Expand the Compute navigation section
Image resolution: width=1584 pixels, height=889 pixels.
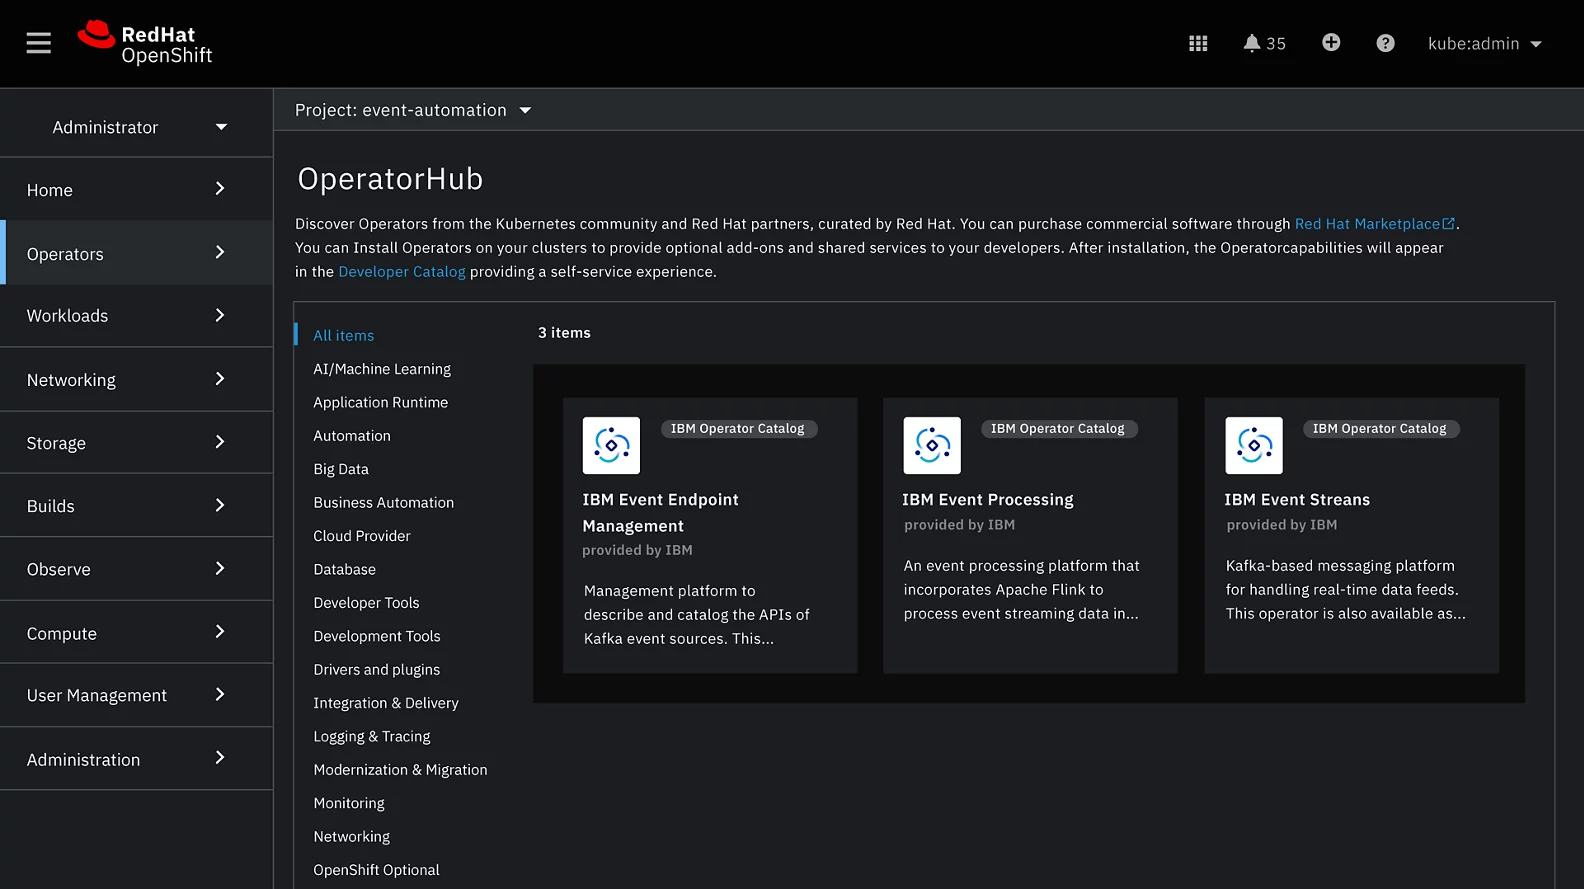point(136,633)
